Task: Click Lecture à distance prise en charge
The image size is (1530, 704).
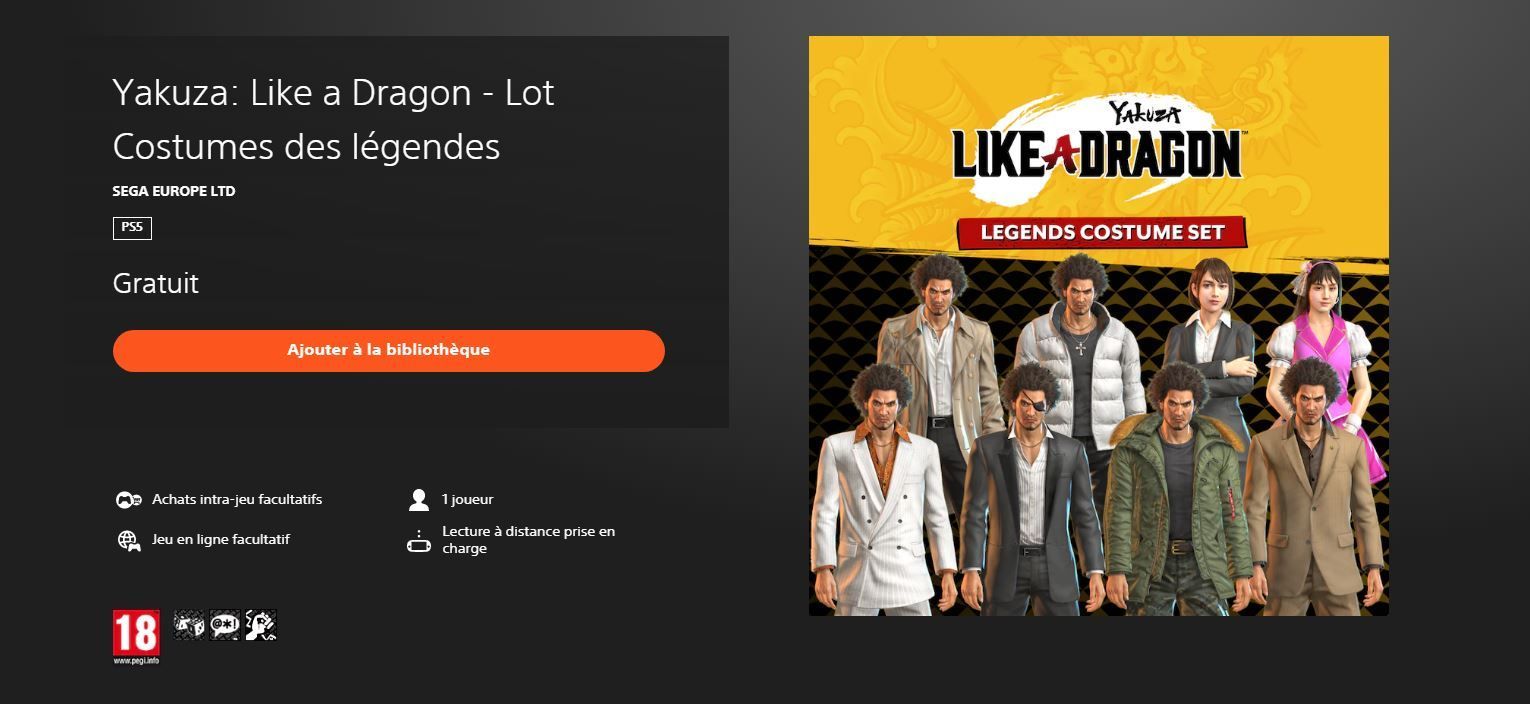Action: (529, 540)
